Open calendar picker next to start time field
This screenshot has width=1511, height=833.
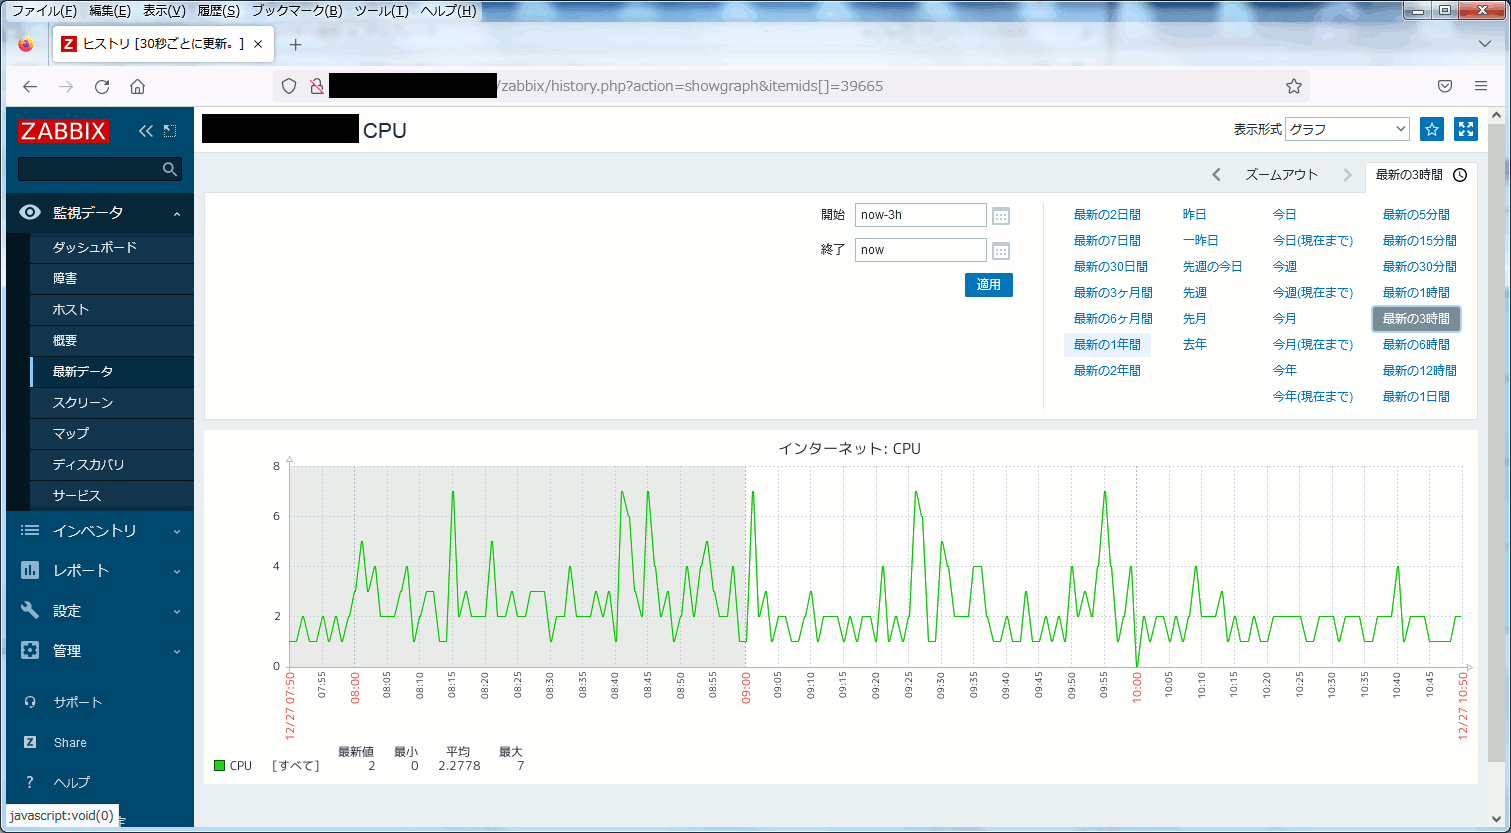[x=1001, y=216]
